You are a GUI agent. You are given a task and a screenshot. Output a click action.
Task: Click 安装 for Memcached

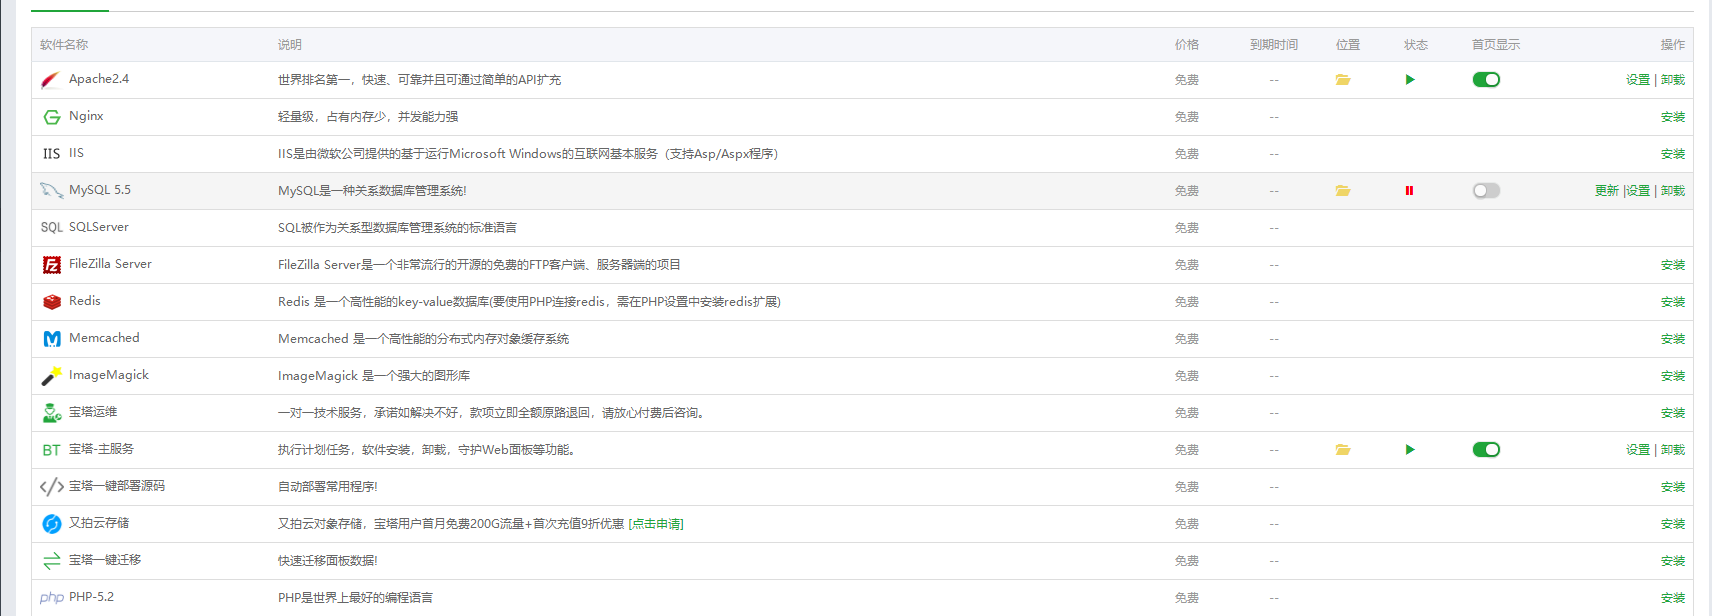(x=1673, y=339)
